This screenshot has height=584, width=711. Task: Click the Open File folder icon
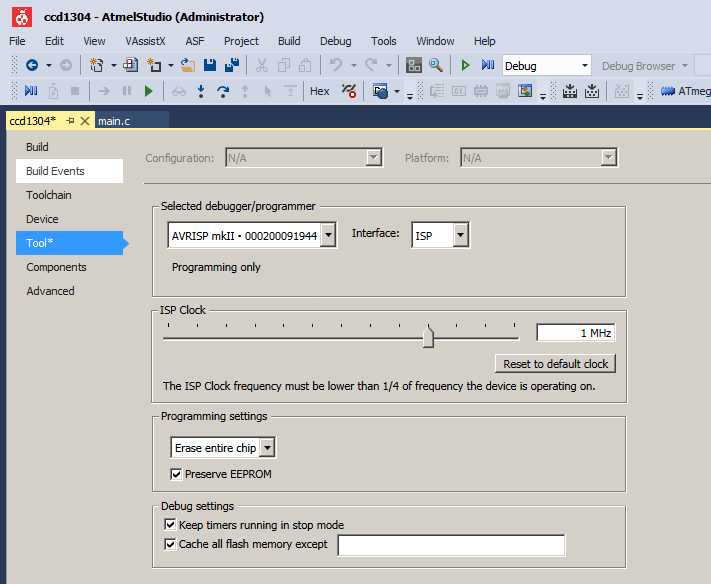188,65
